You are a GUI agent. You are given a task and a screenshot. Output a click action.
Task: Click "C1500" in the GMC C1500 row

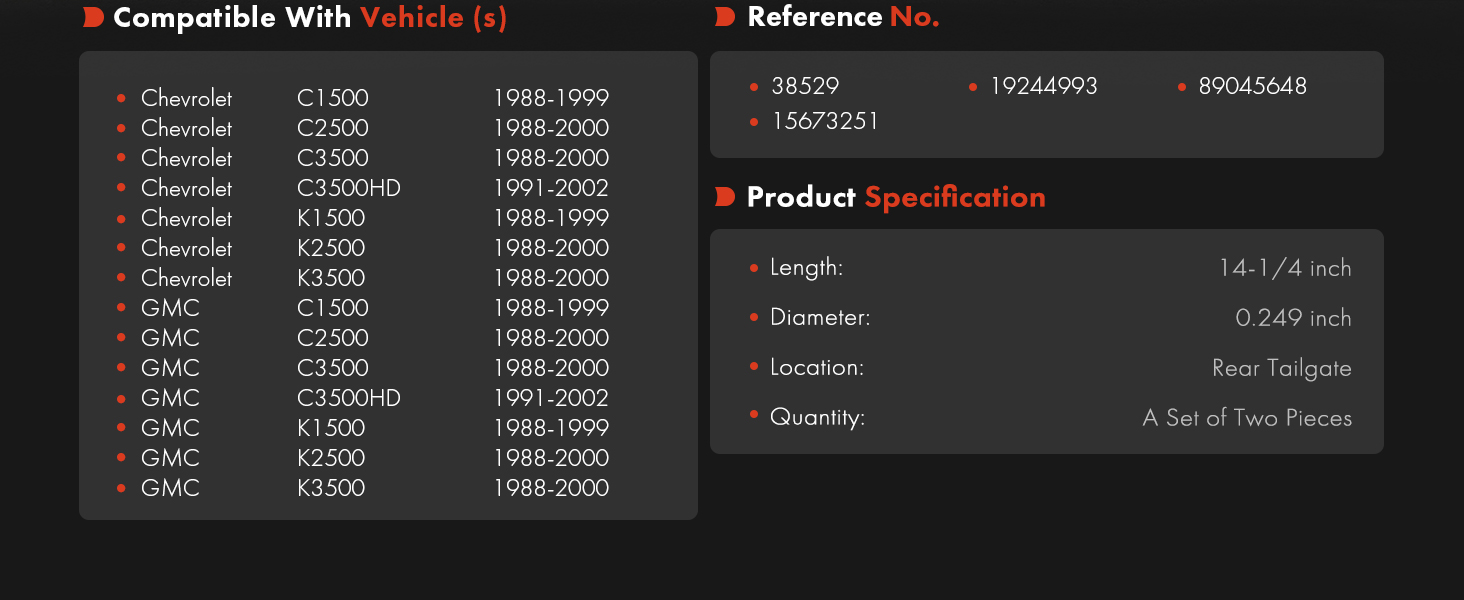[333, 308]
